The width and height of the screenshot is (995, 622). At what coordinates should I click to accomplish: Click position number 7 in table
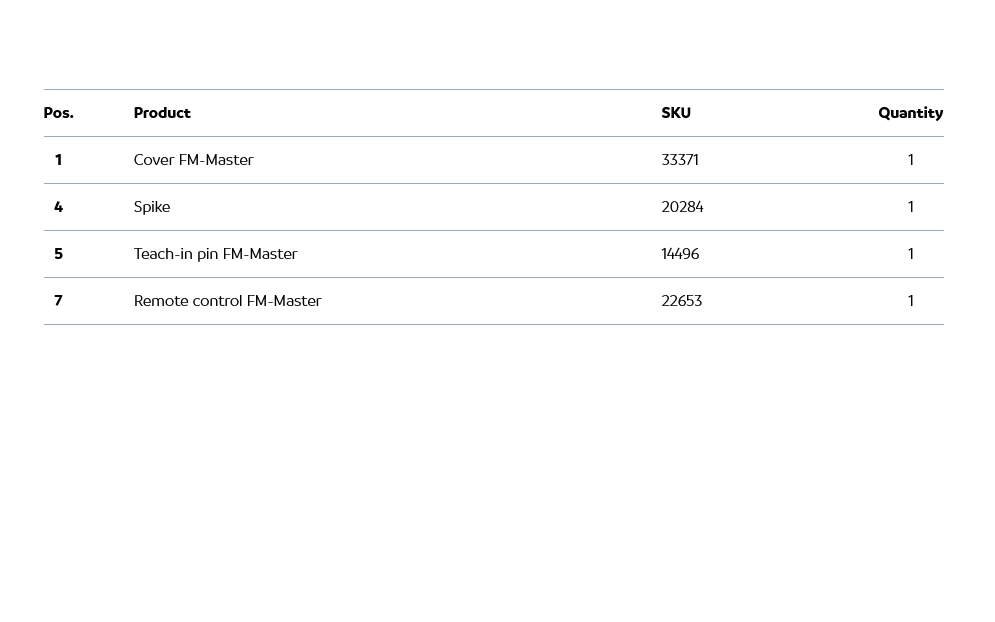(58, 301)
